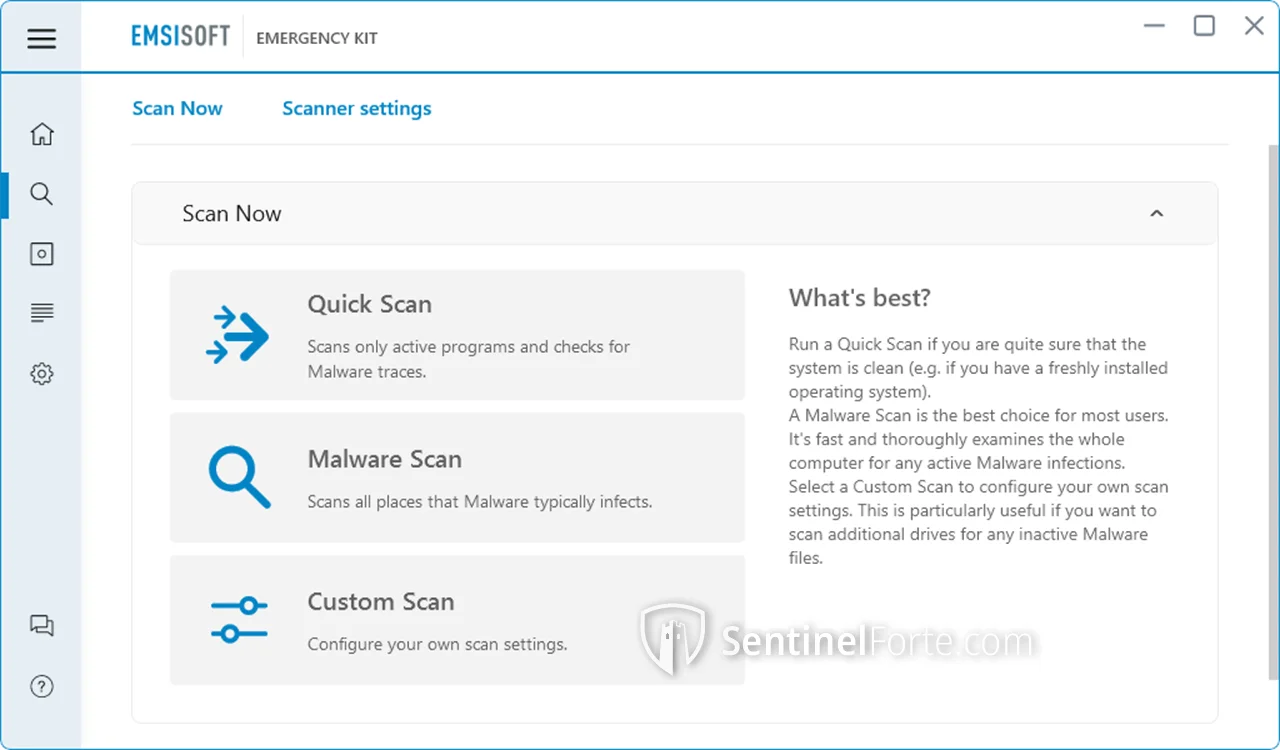The height and width of the screenshot is (750, 1280).
Task: Switch to the Scan Now tab
Action: (x=177, y=109)
